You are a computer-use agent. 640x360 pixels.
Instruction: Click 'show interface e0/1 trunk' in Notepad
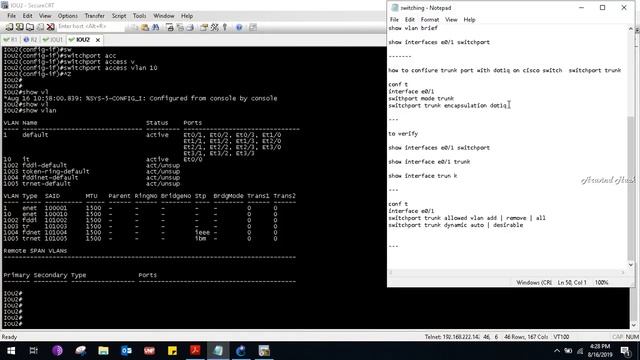tap(429, 162)
